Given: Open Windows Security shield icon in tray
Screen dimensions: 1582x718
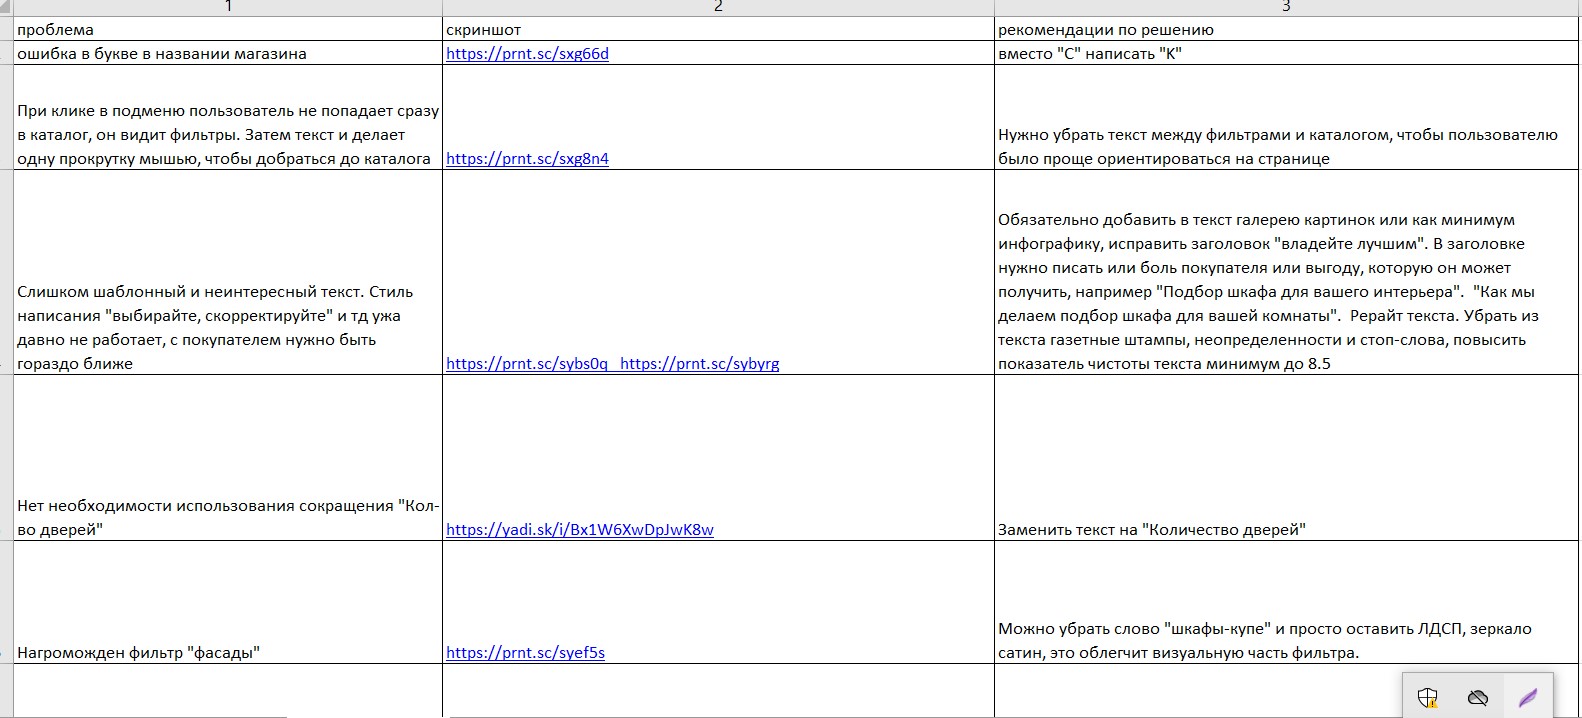Looking at the screenshot, I should click(1427, 697).
